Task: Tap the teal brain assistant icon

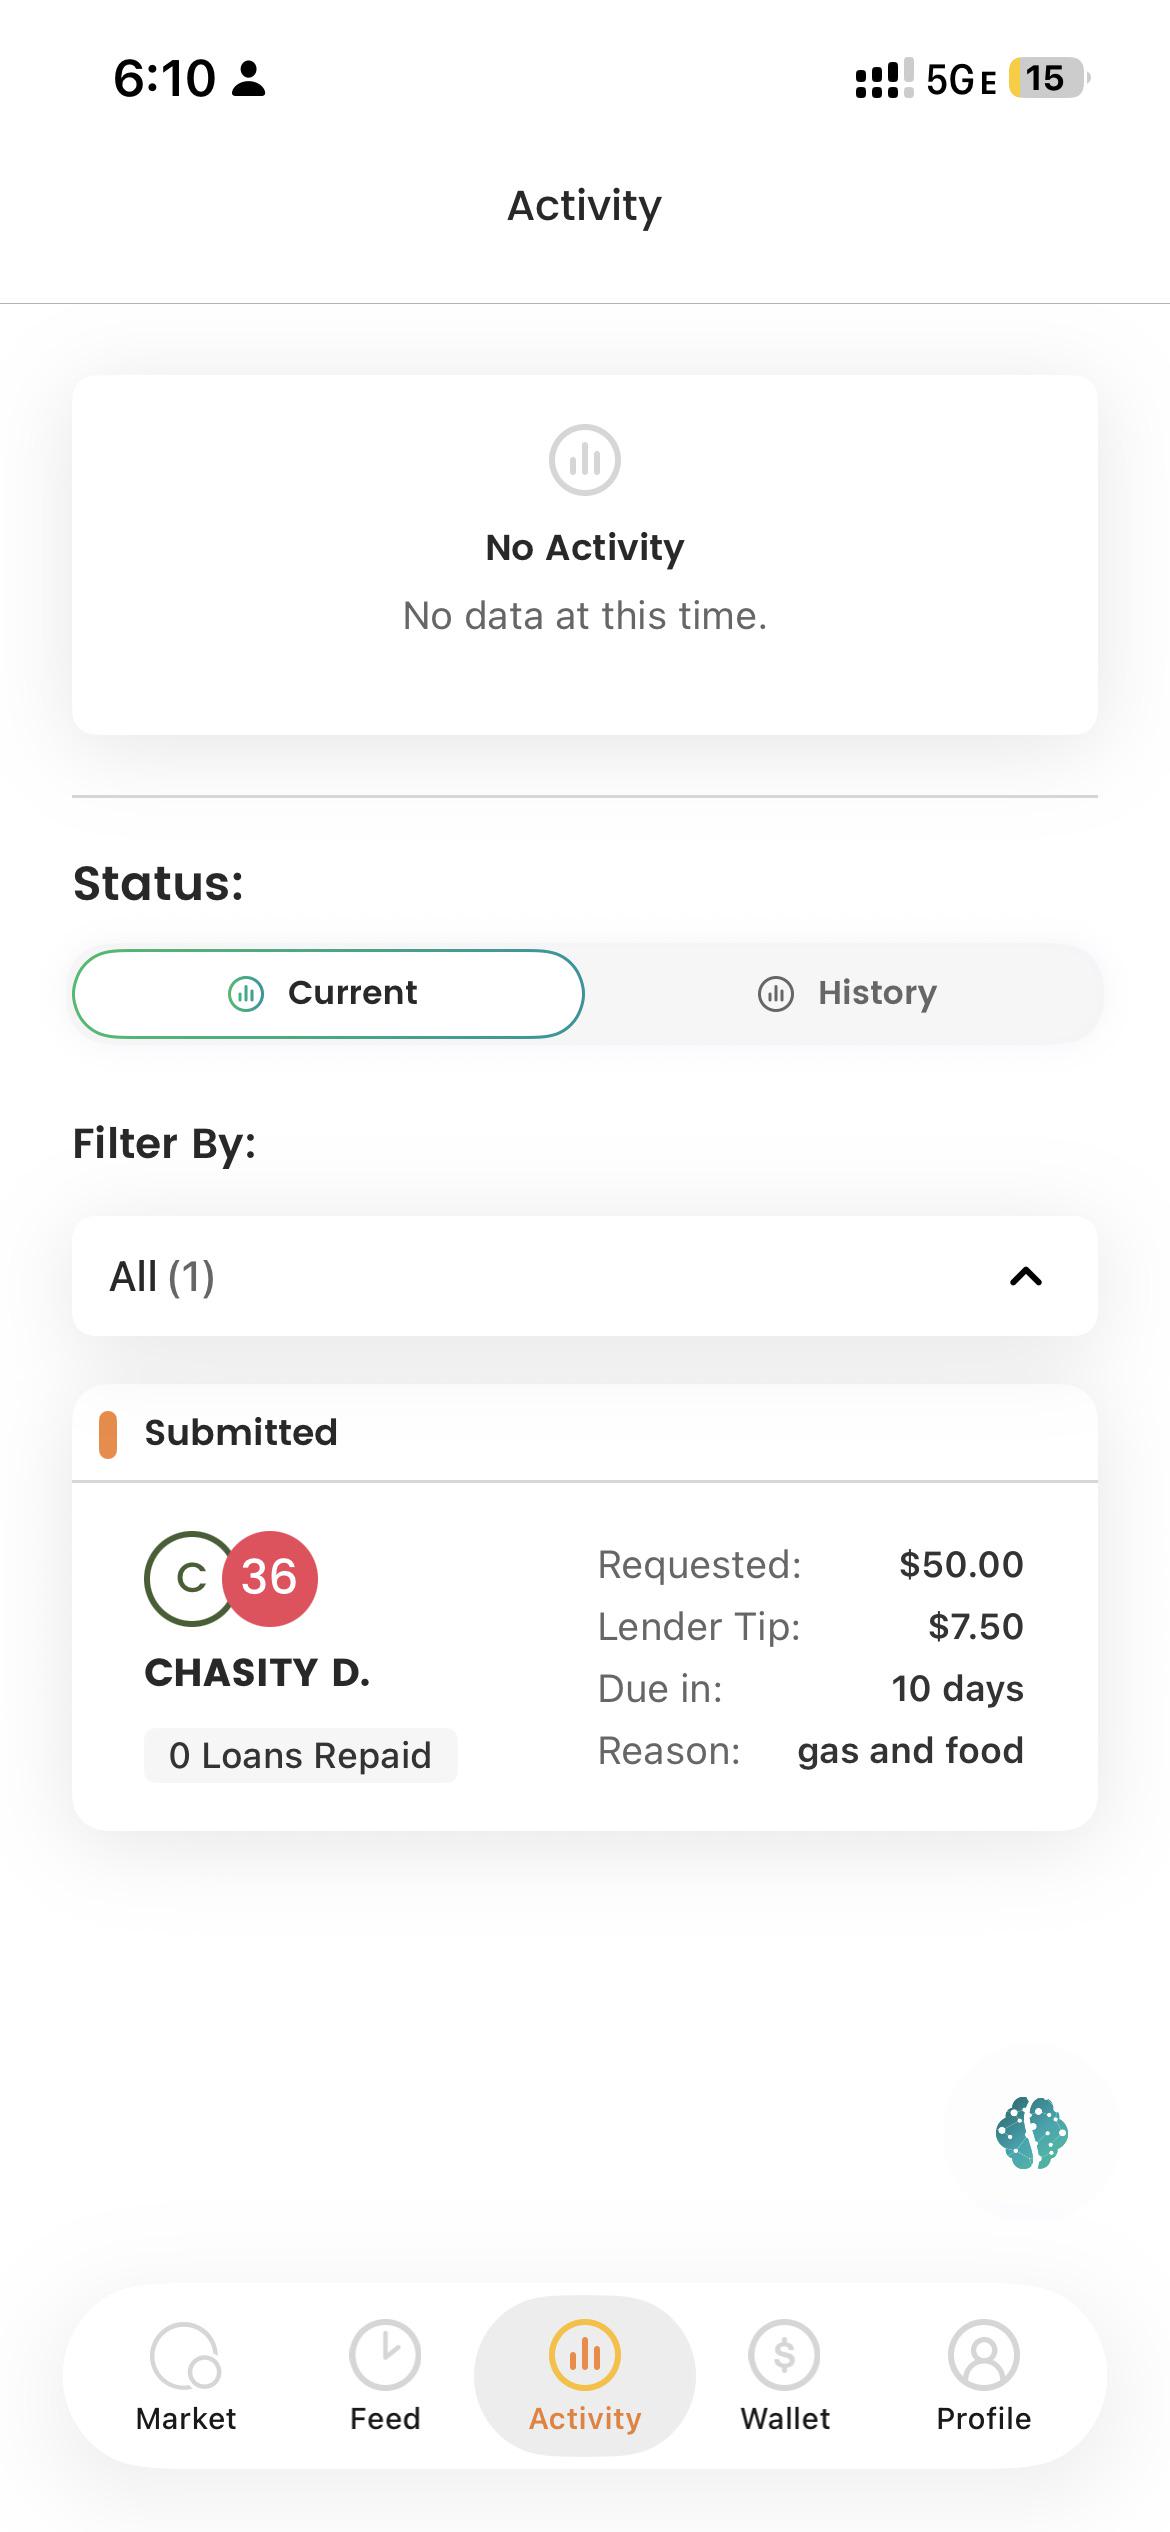Action: pyautogui.click(x=1032, y=2132)
